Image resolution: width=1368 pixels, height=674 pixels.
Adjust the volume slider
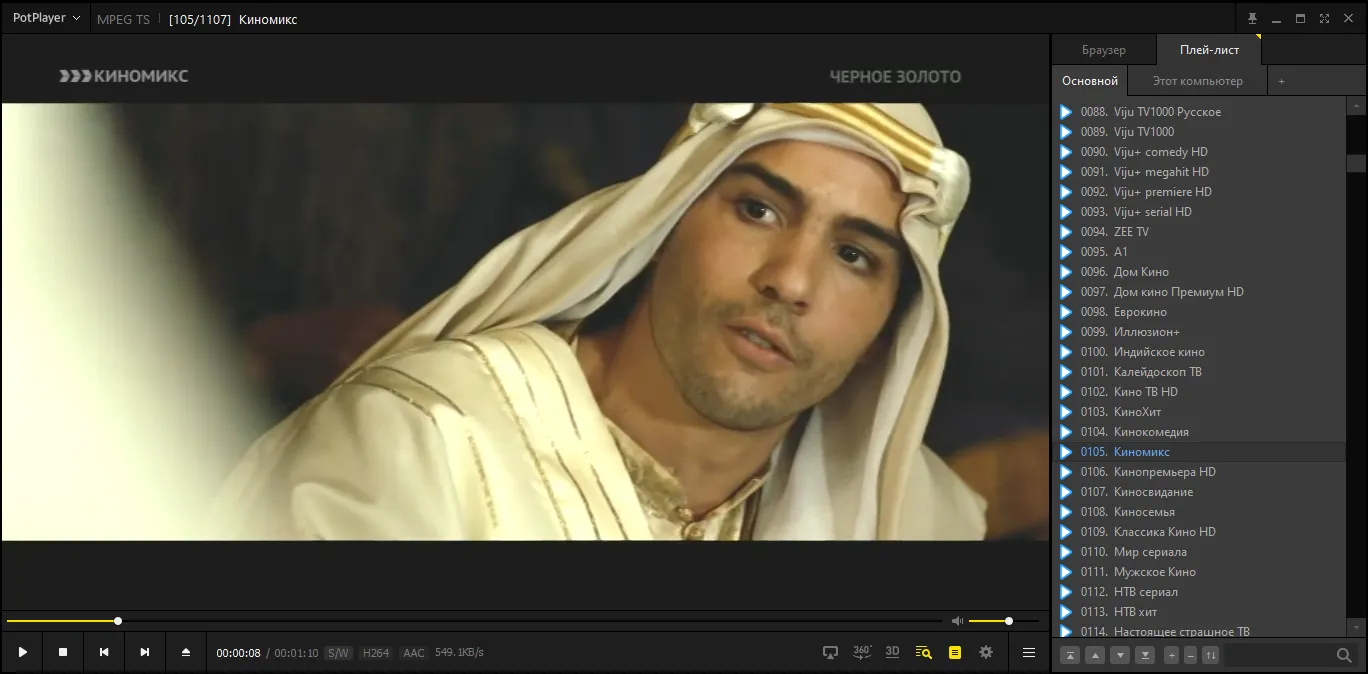click(x=1004, y=621)
